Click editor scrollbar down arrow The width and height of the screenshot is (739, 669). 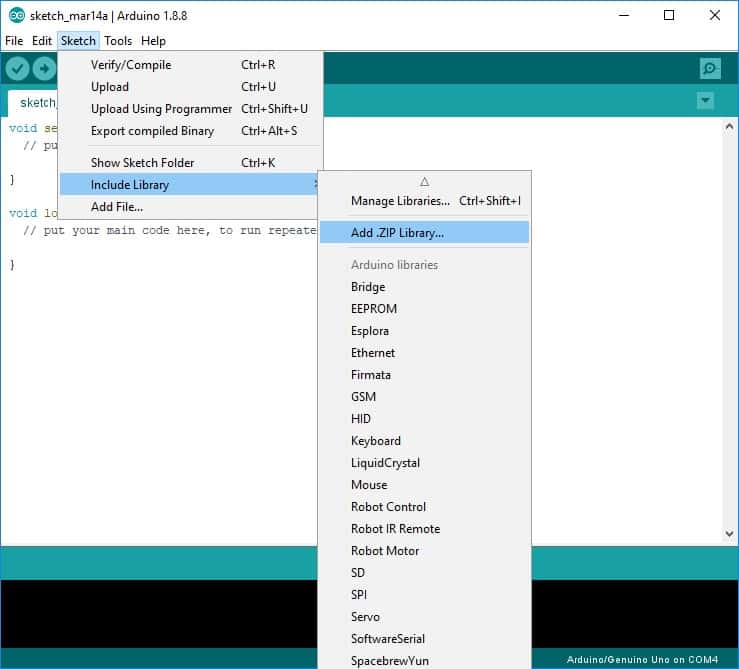pyautogui.click(x=729, y=534)
